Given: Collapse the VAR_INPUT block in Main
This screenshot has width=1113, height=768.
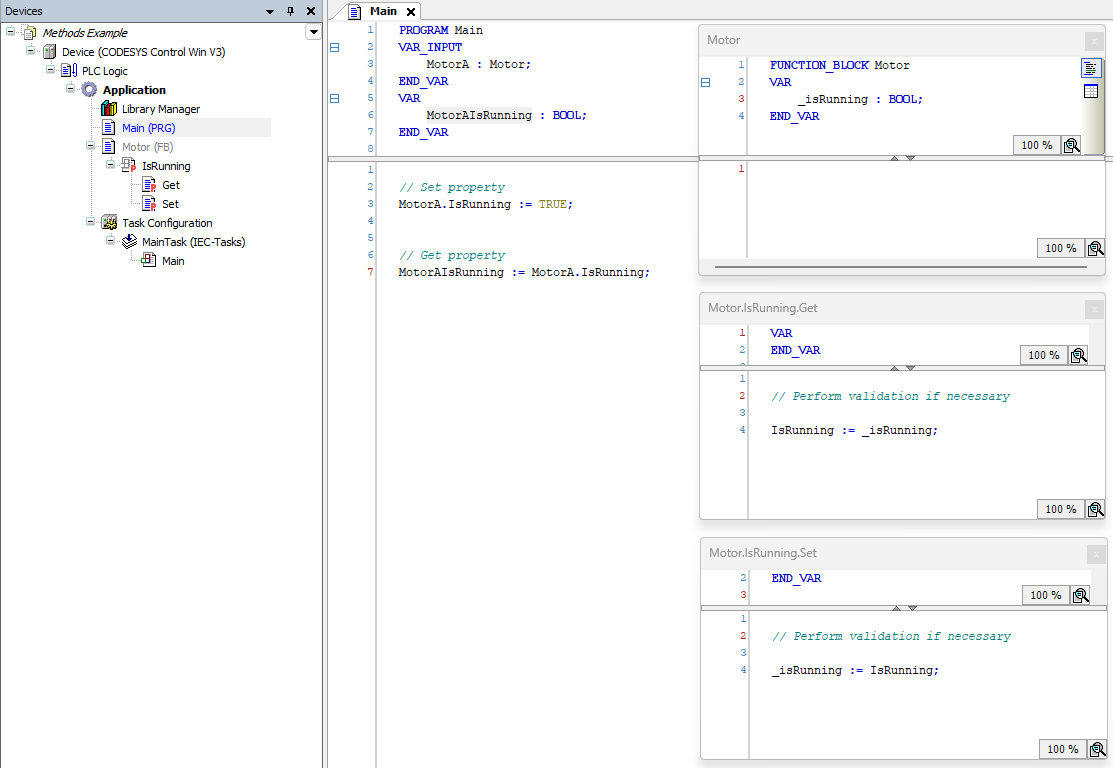Looking at the screenshot, I should pos(334,48).
